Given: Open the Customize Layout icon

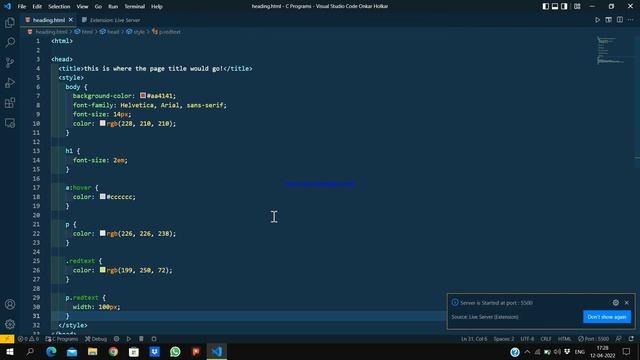Looking at the screenshot, I should (577, 6).
